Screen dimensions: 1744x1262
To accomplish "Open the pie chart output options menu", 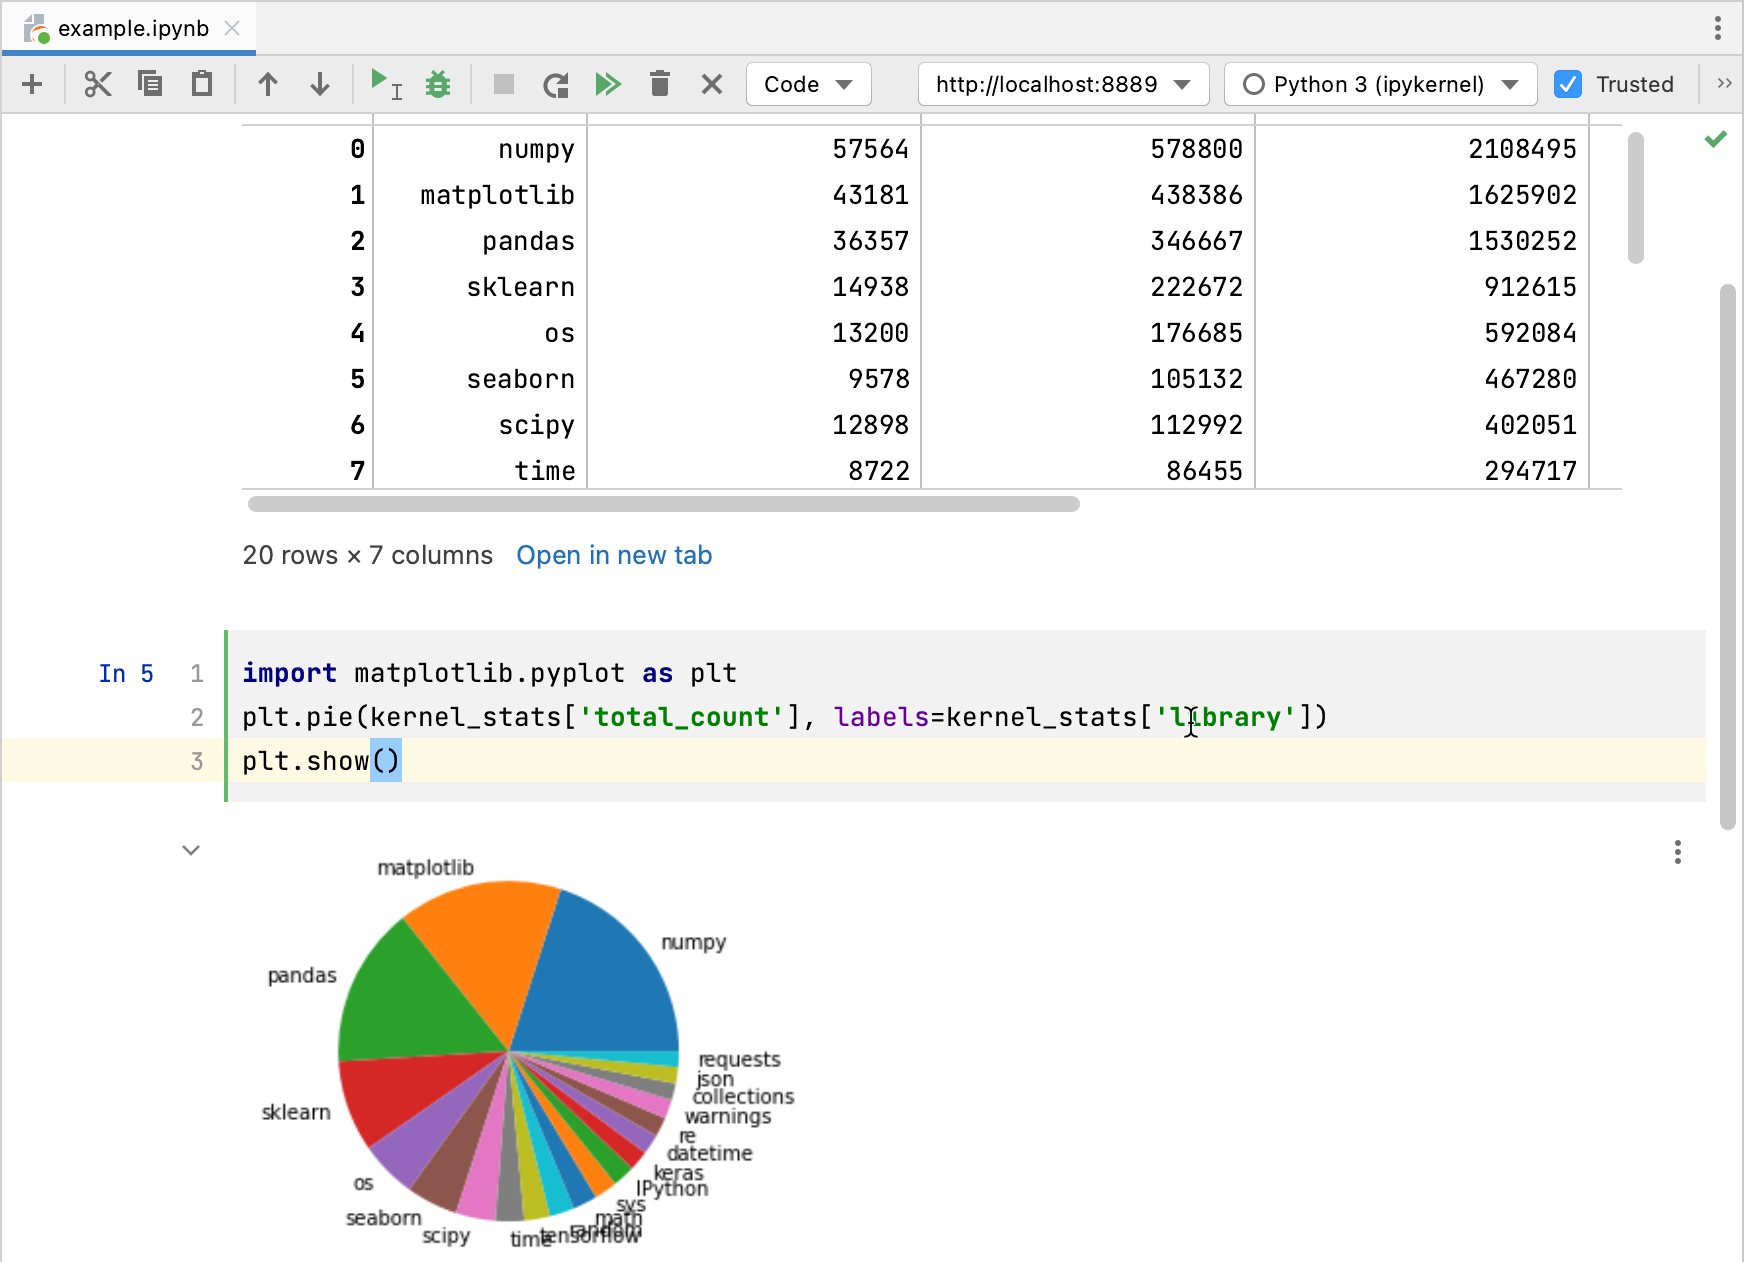I will tap(1677, 852).
